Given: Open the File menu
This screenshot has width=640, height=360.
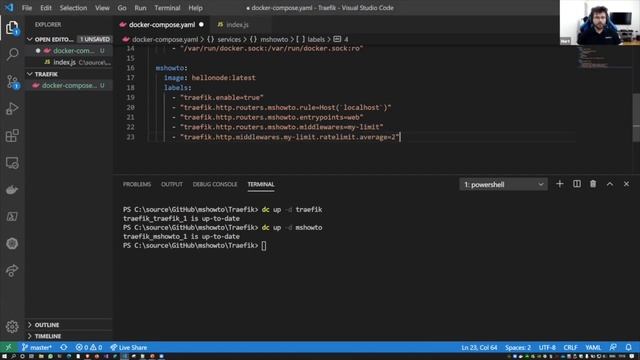Looking at the screenshot, I should tap(27, 8).
